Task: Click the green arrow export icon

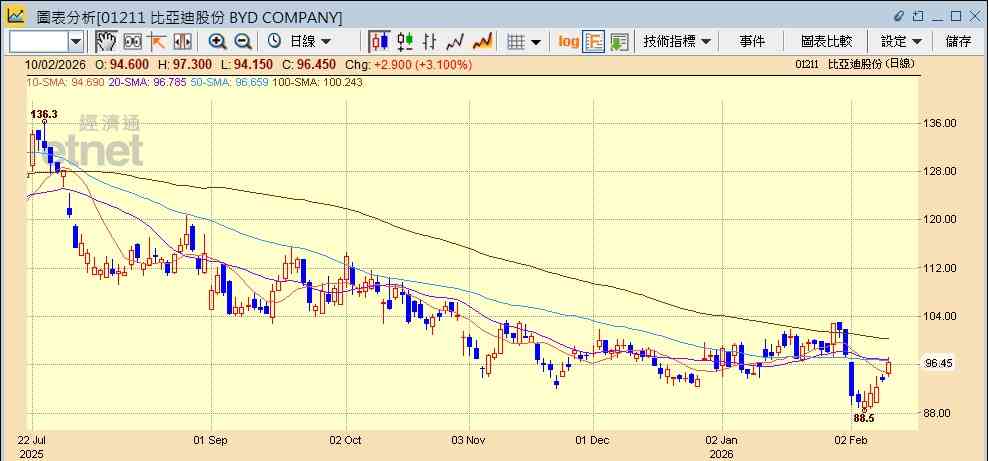Action: 619,42
